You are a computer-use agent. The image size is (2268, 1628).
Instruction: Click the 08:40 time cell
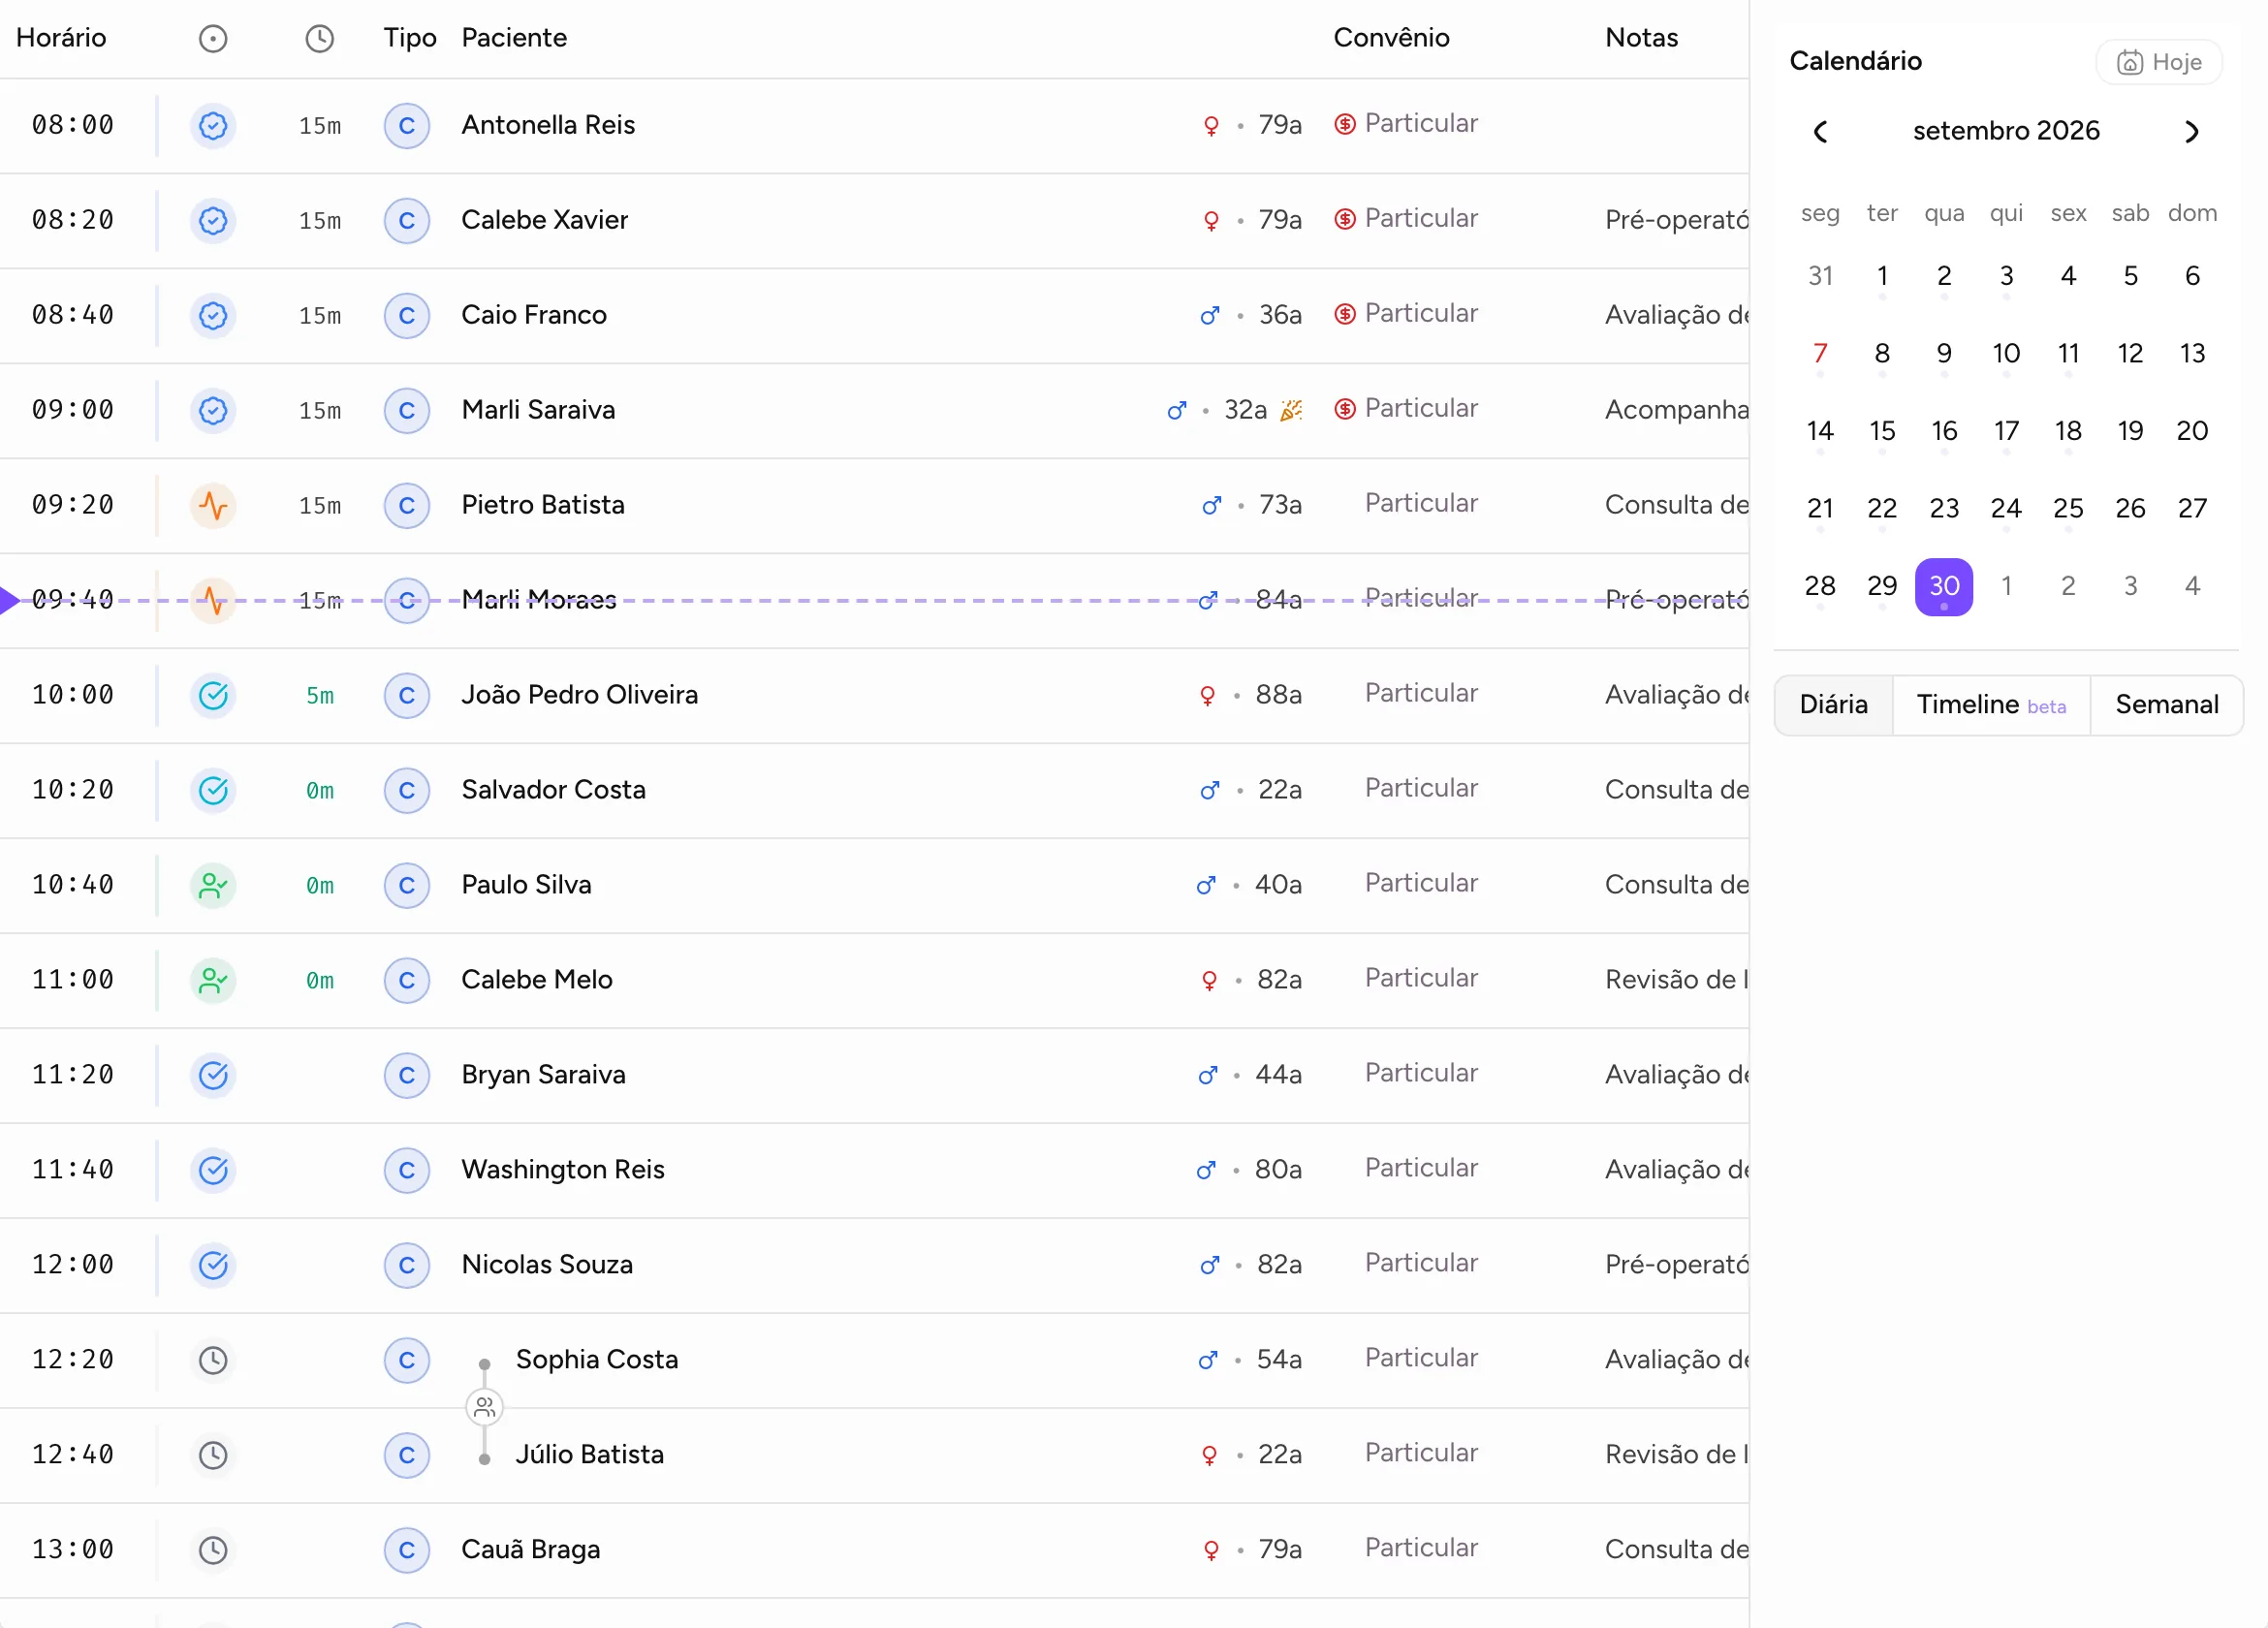click(x=73, y=315)
